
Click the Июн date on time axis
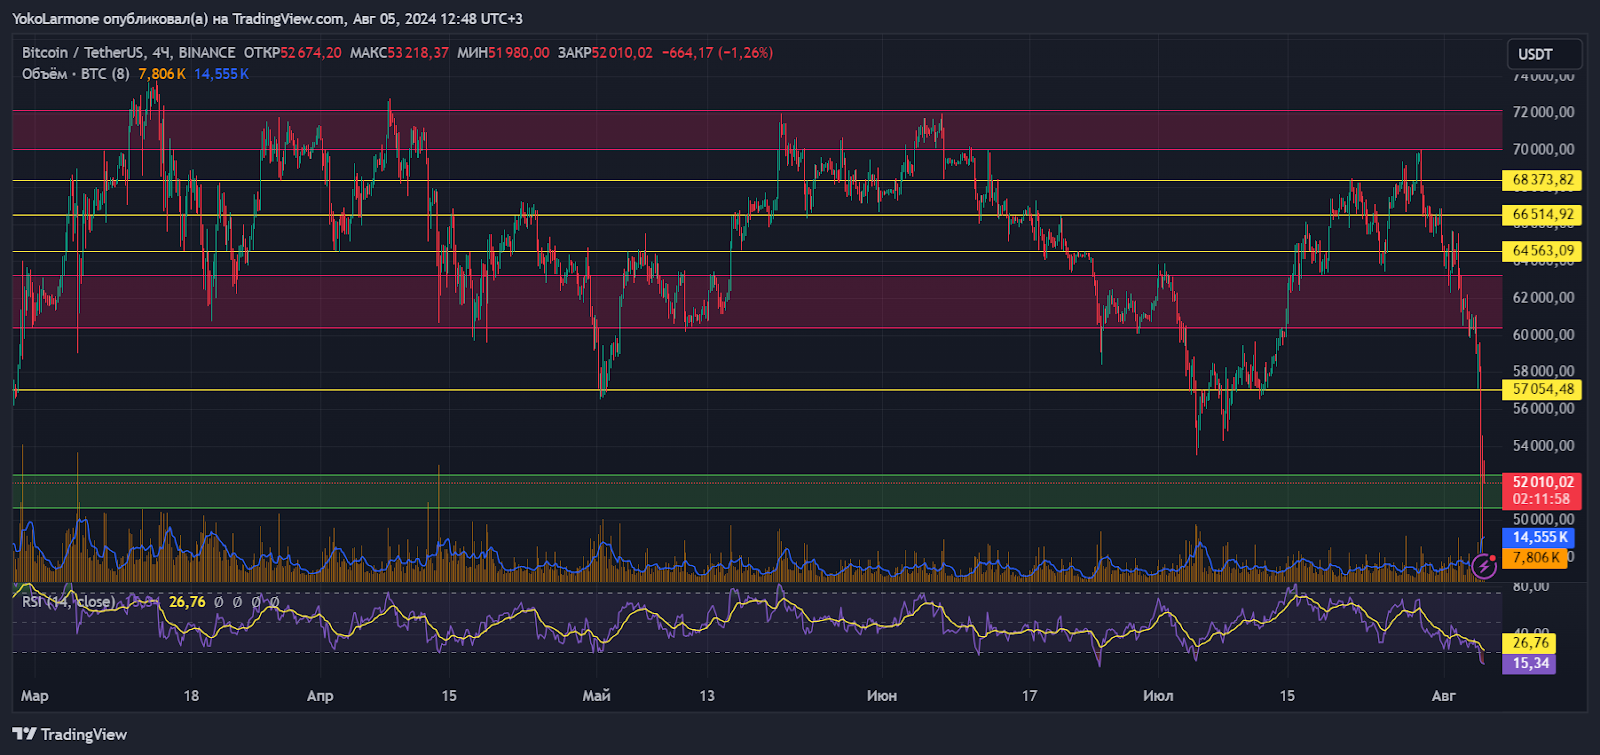[x=882, y=696]
